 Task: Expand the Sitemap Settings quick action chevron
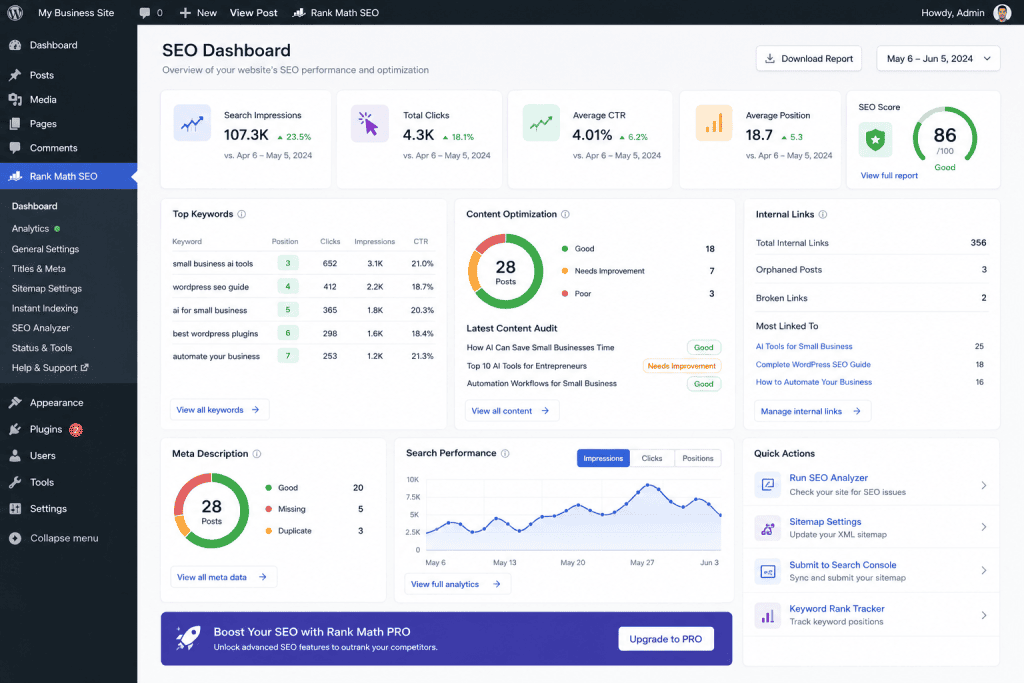[984, 527]
